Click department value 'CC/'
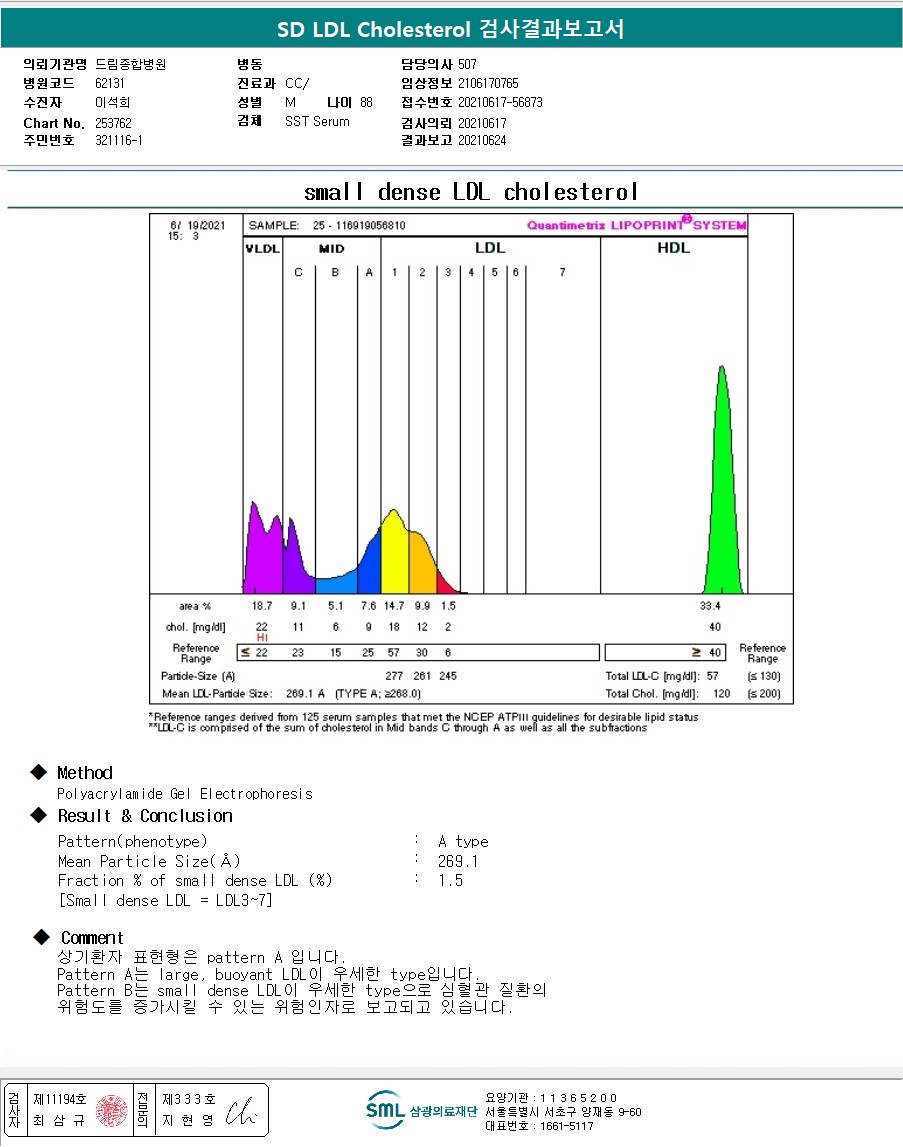Viewport: 903px width, 1147px height. click(x=297, y=83)
